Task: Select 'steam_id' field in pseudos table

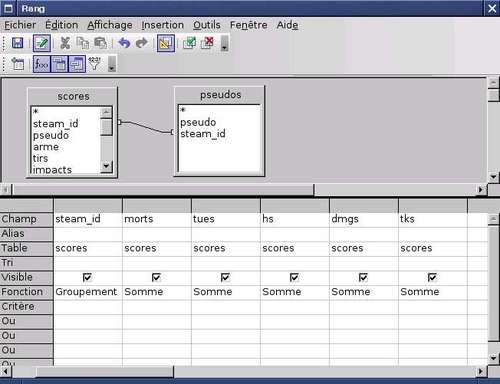Action: (x=203, y=134)
